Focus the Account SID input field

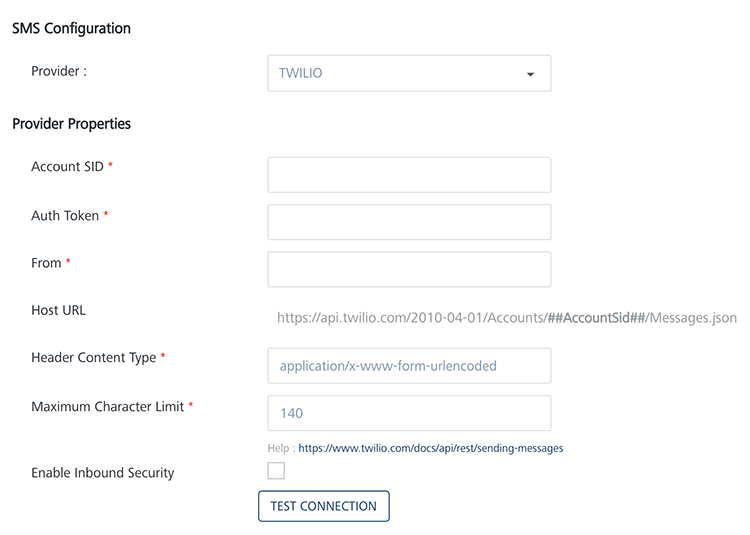tap(409, 174)
